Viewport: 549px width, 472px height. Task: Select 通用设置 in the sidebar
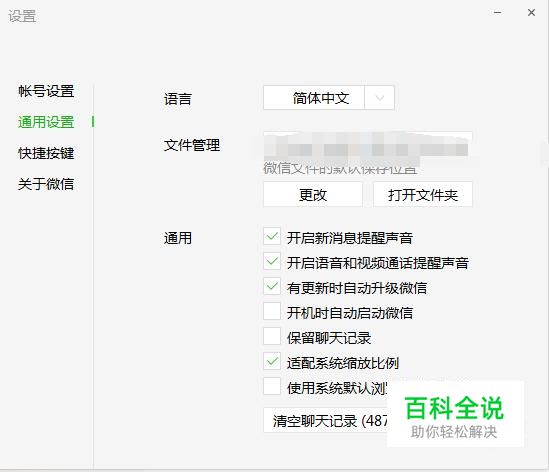(46, 122)
